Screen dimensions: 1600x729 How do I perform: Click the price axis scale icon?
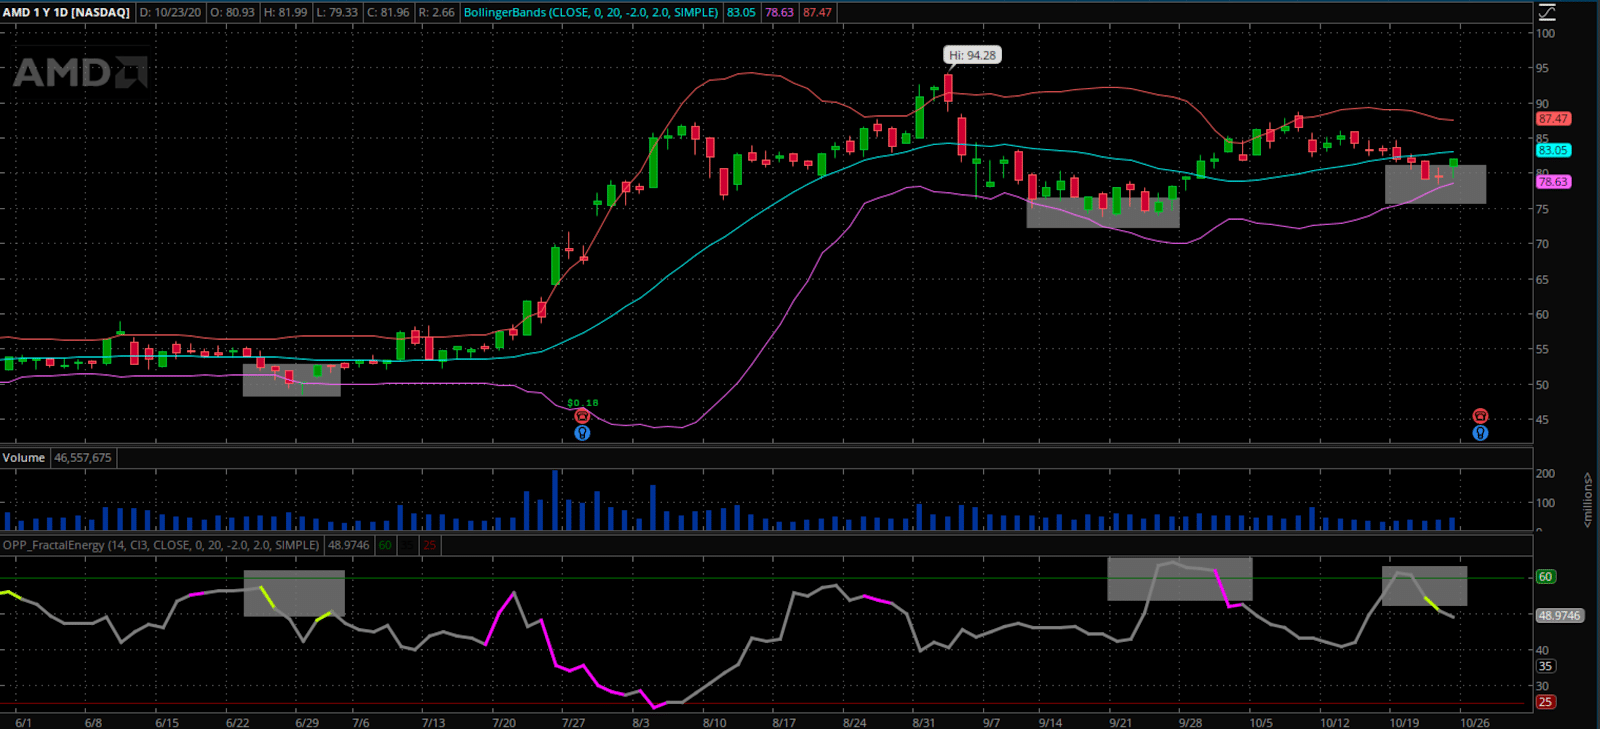[x=1547, y=12]
